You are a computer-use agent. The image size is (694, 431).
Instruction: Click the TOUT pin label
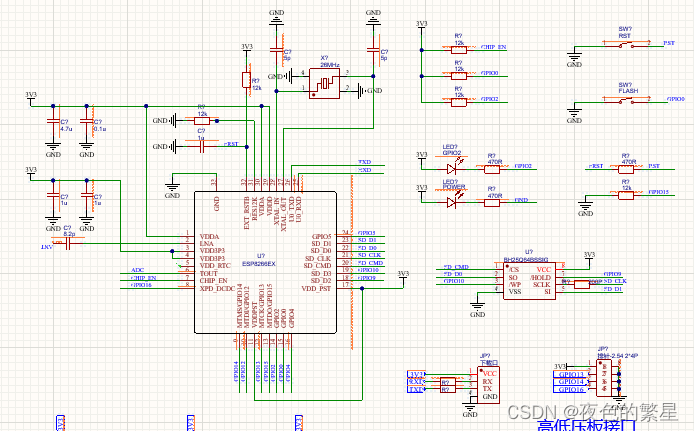[208, 273]
